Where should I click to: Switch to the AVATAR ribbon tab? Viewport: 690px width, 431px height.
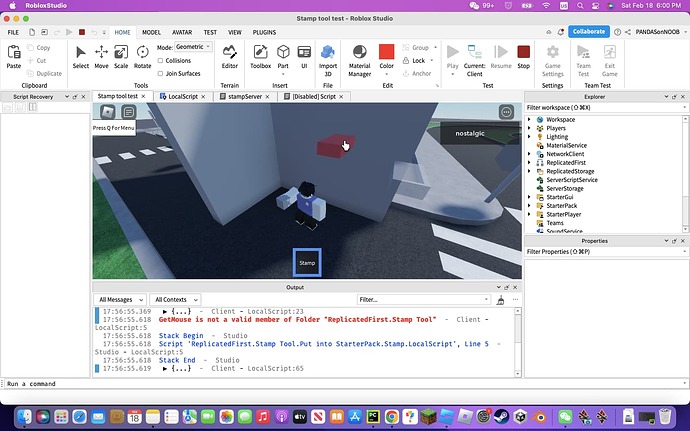pos(182,32)
